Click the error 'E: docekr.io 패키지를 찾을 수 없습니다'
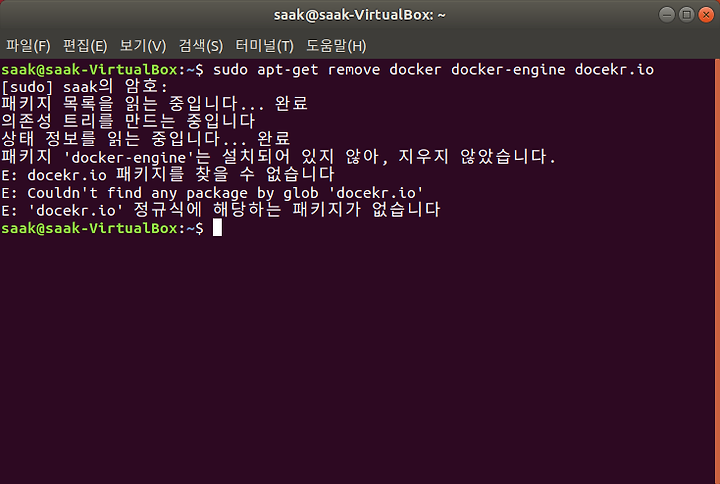This screenshot has width=720, height=484. pos(168,174)
